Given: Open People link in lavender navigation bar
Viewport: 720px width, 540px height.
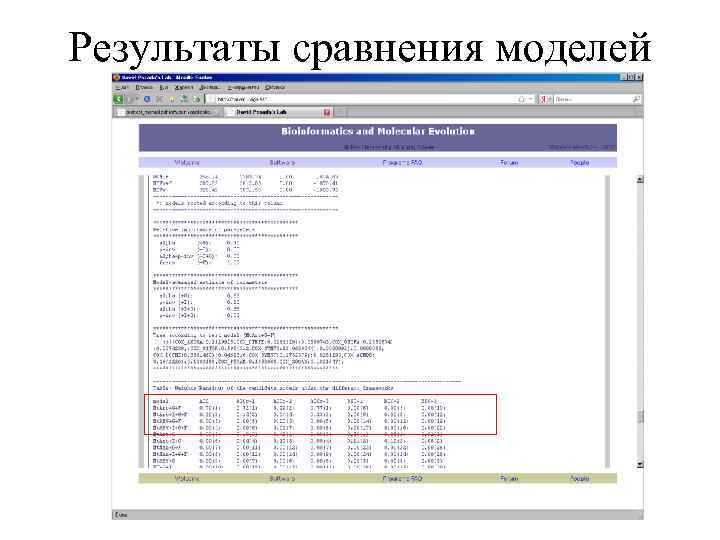Looking at the screenshot, I should click(x=579, y=163).
